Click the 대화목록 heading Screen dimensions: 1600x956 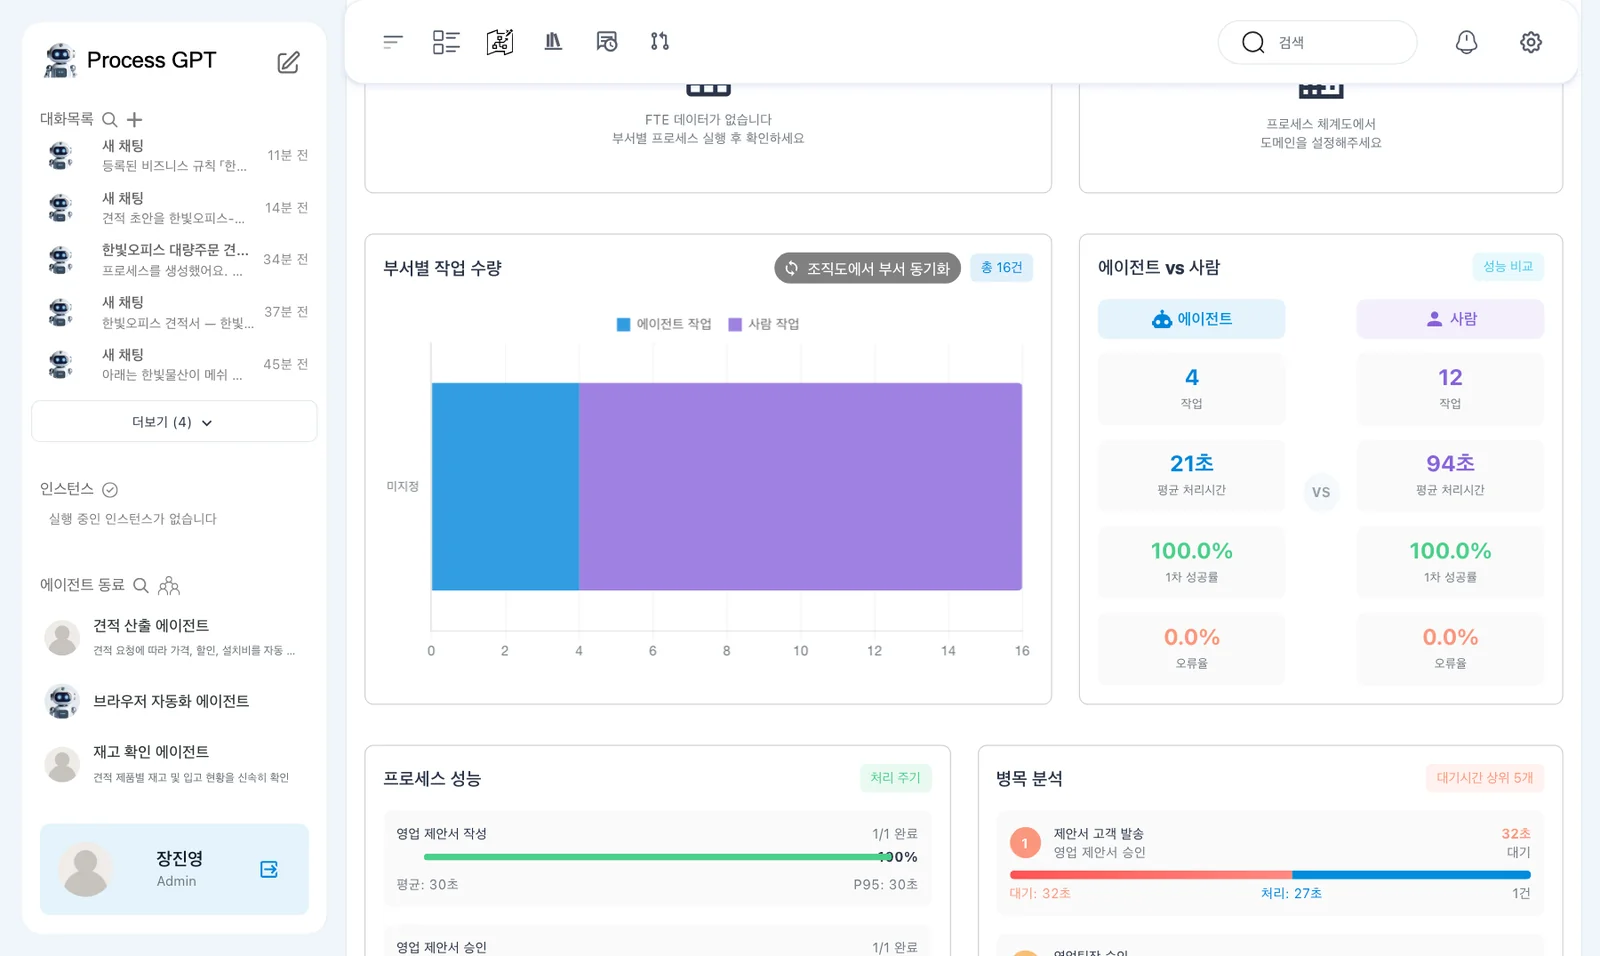[66, 119]
